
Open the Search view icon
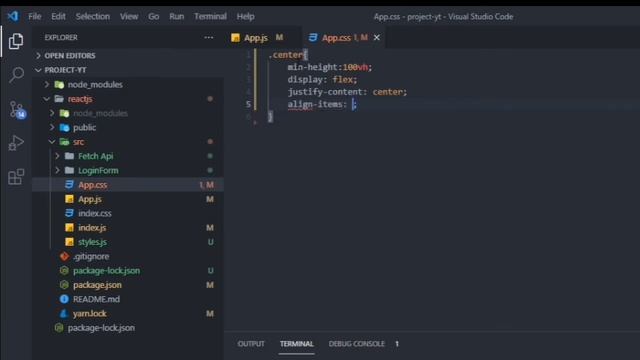tap(16, 75)
